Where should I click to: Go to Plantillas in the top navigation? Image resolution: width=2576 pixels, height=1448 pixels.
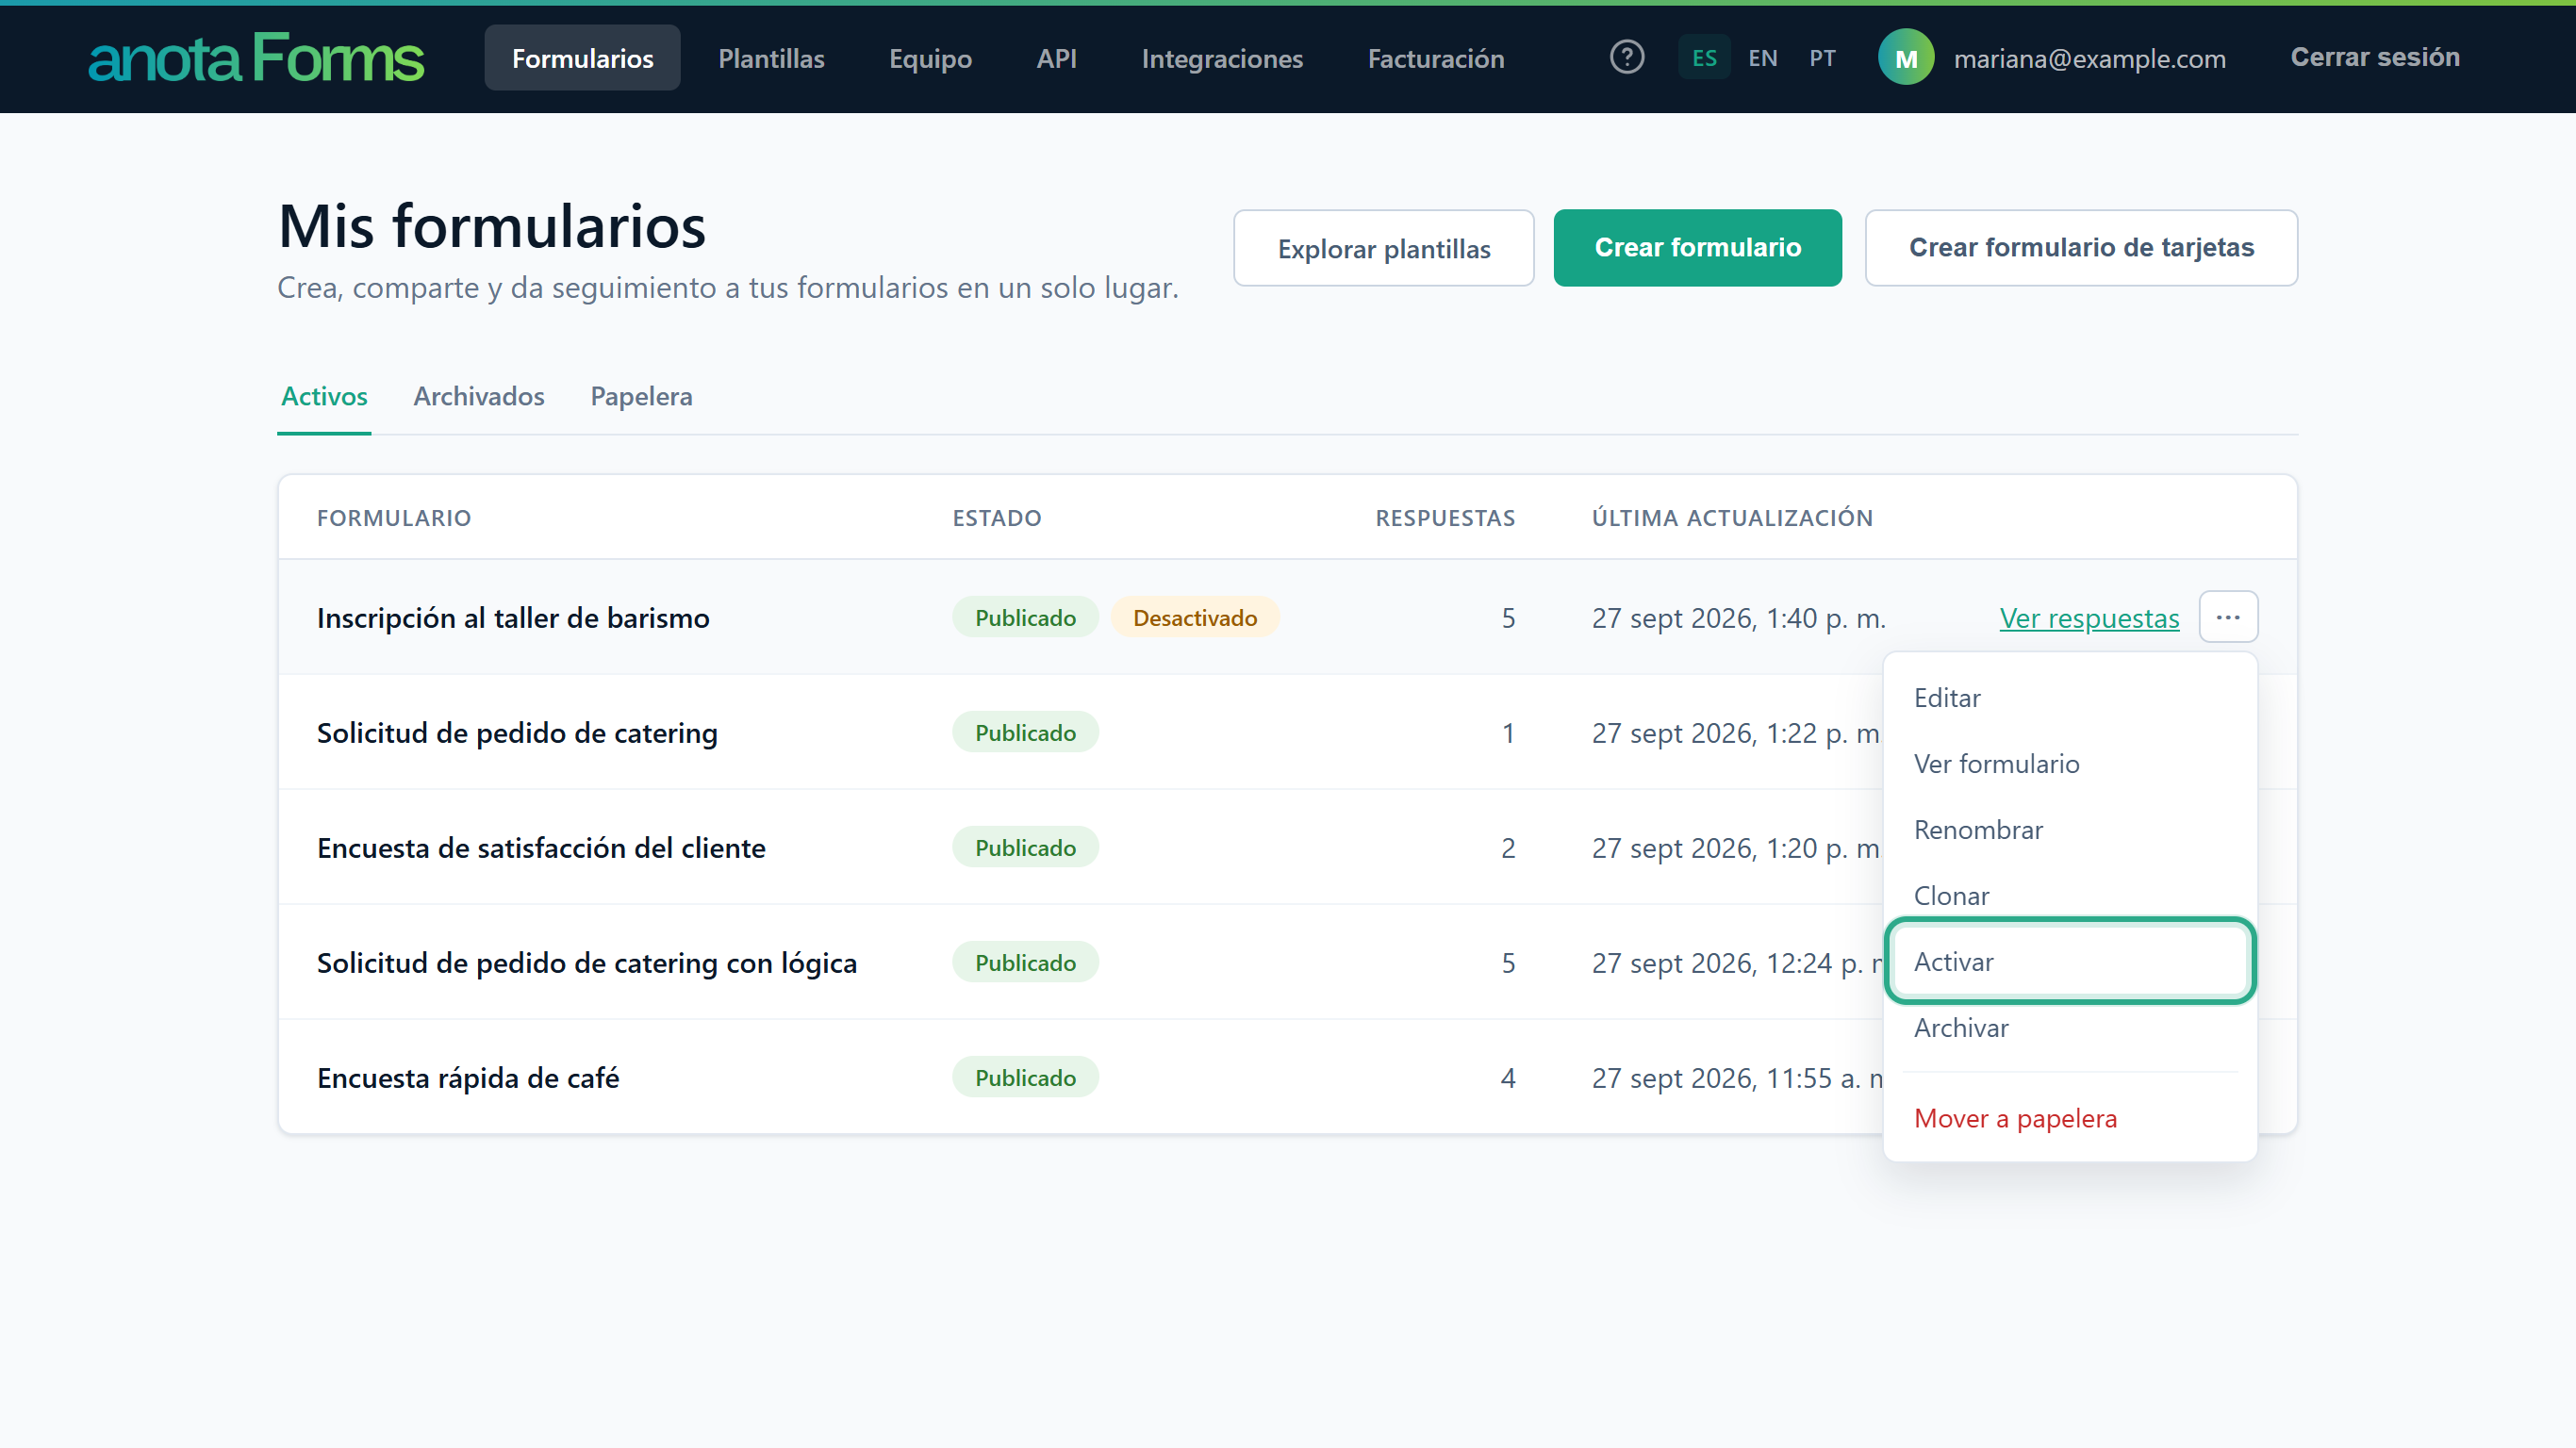pyautogui.click(x=771, y=58)
